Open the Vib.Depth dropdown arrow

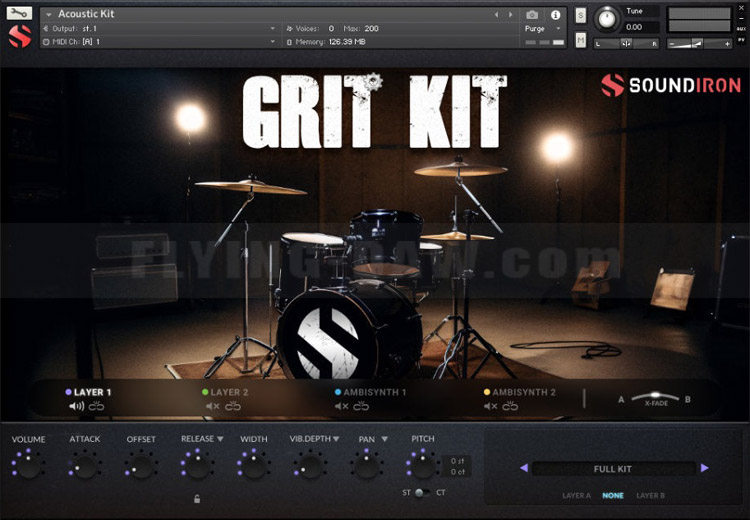click(336, 439)
